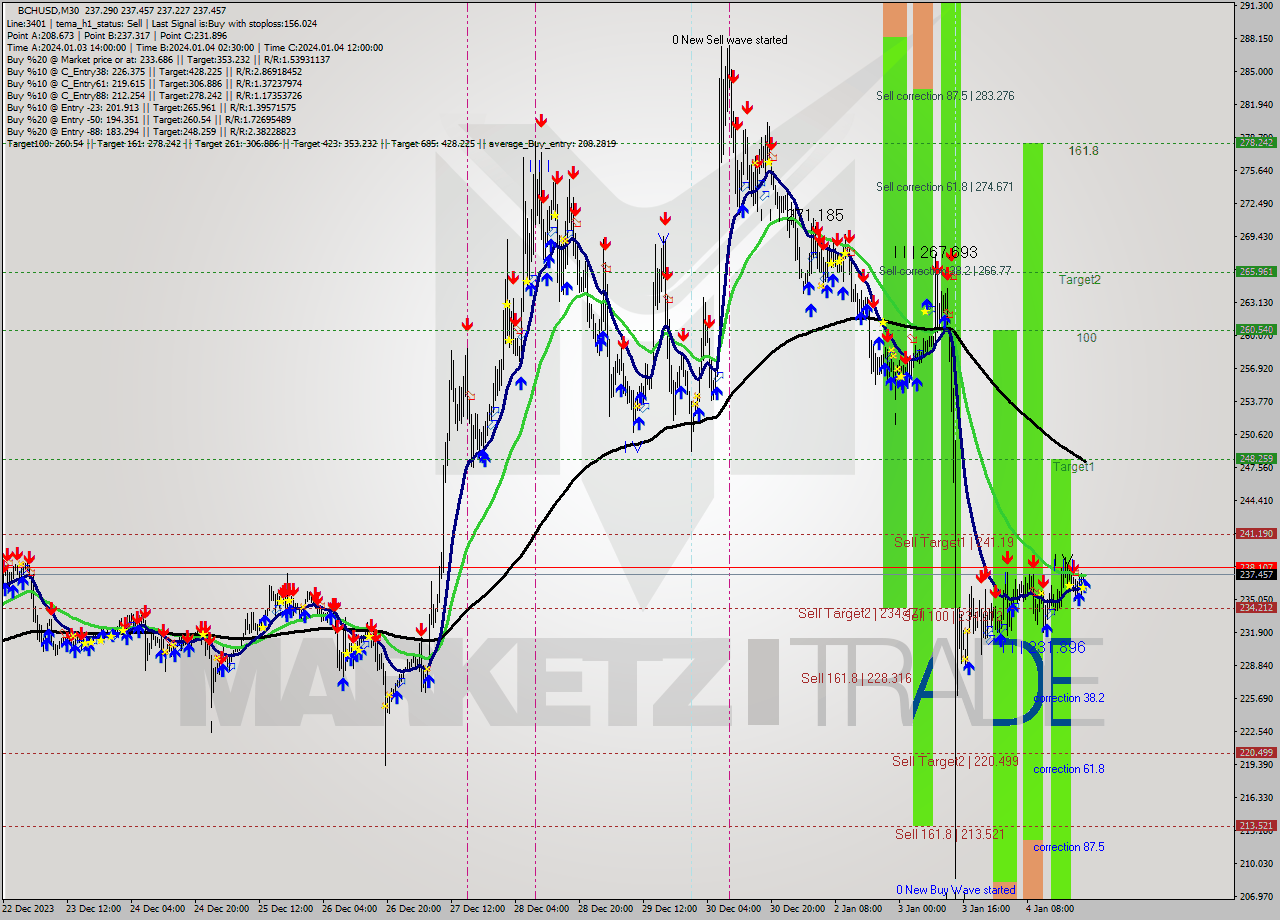1280x920 pixels.
Task: Select the 278.242 green price tag
Action: 1256,143
